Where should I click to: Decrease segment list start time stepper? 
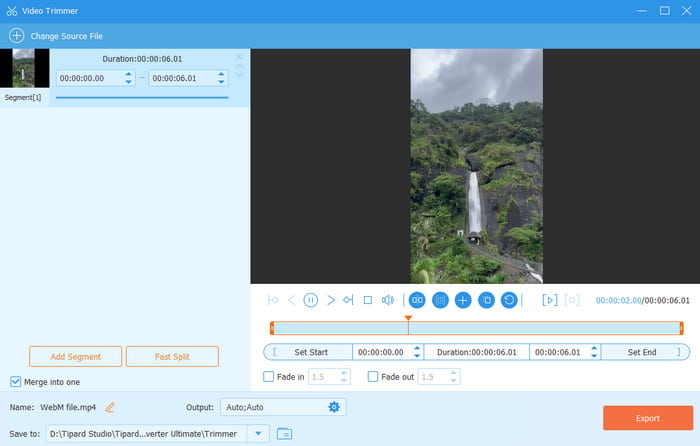128,82
